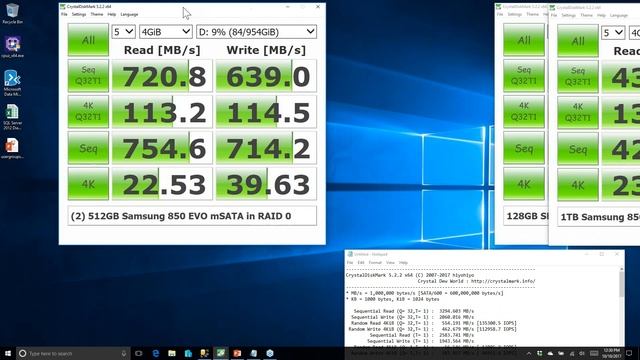Open Settings menu in front CrystalDiskMark window

point(79,14)
